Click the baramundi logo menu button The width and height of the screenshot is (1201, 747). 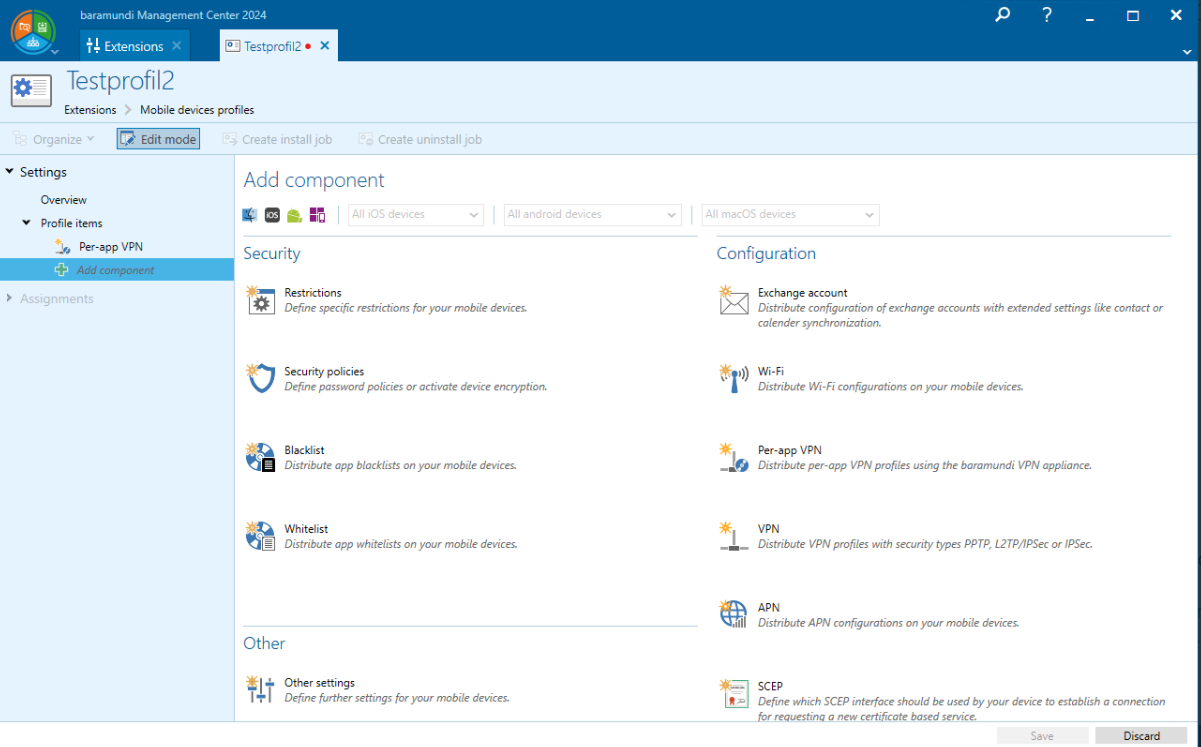point(34,33)
